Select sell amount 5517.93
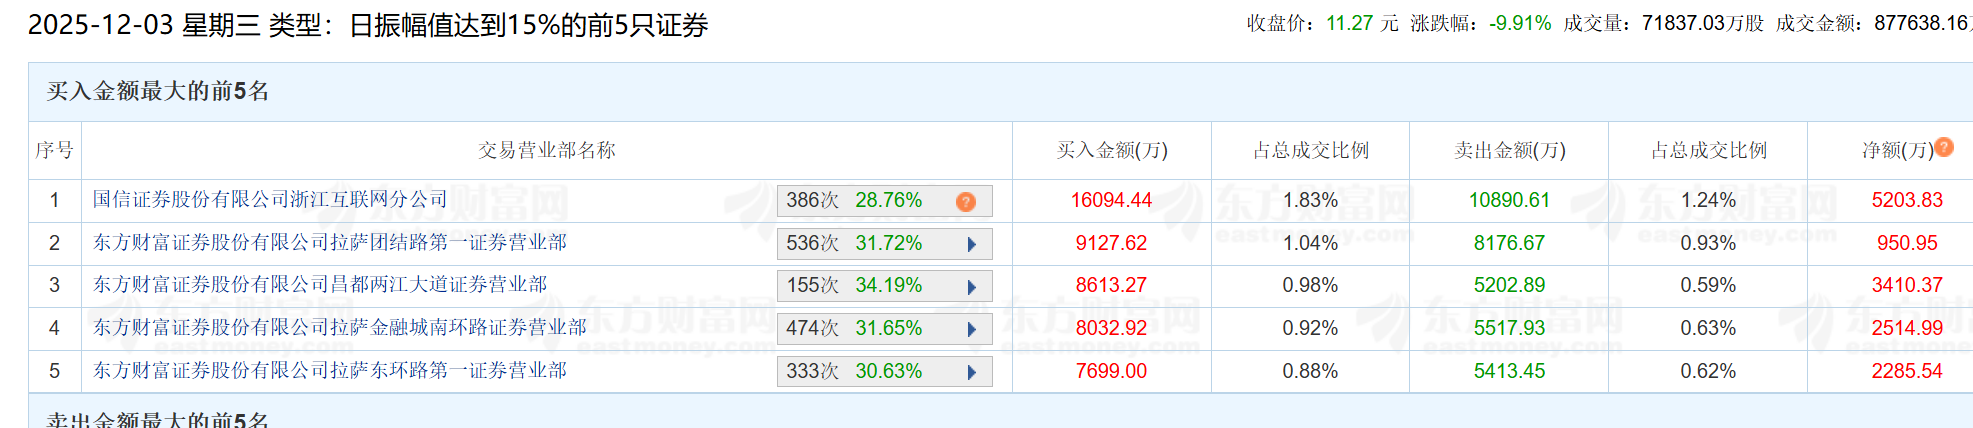The width and height of the screenshot is (1973, 428). (x=1510, y=328)
